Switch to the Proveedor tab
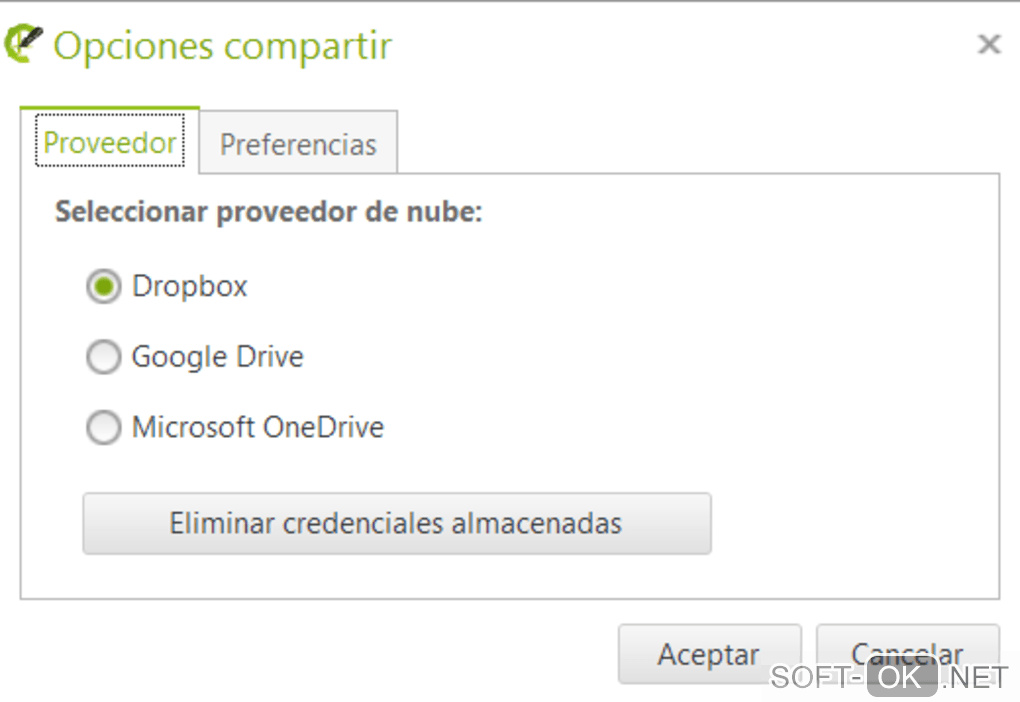1020x702 pixels. click(x=110, y=143)
